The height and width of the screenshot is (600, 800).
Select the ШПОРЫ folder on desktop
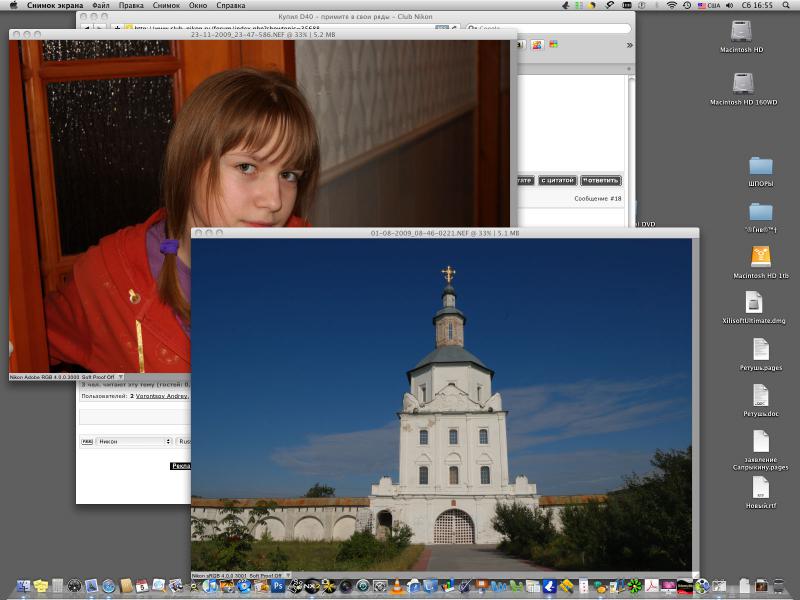point(761,166)
